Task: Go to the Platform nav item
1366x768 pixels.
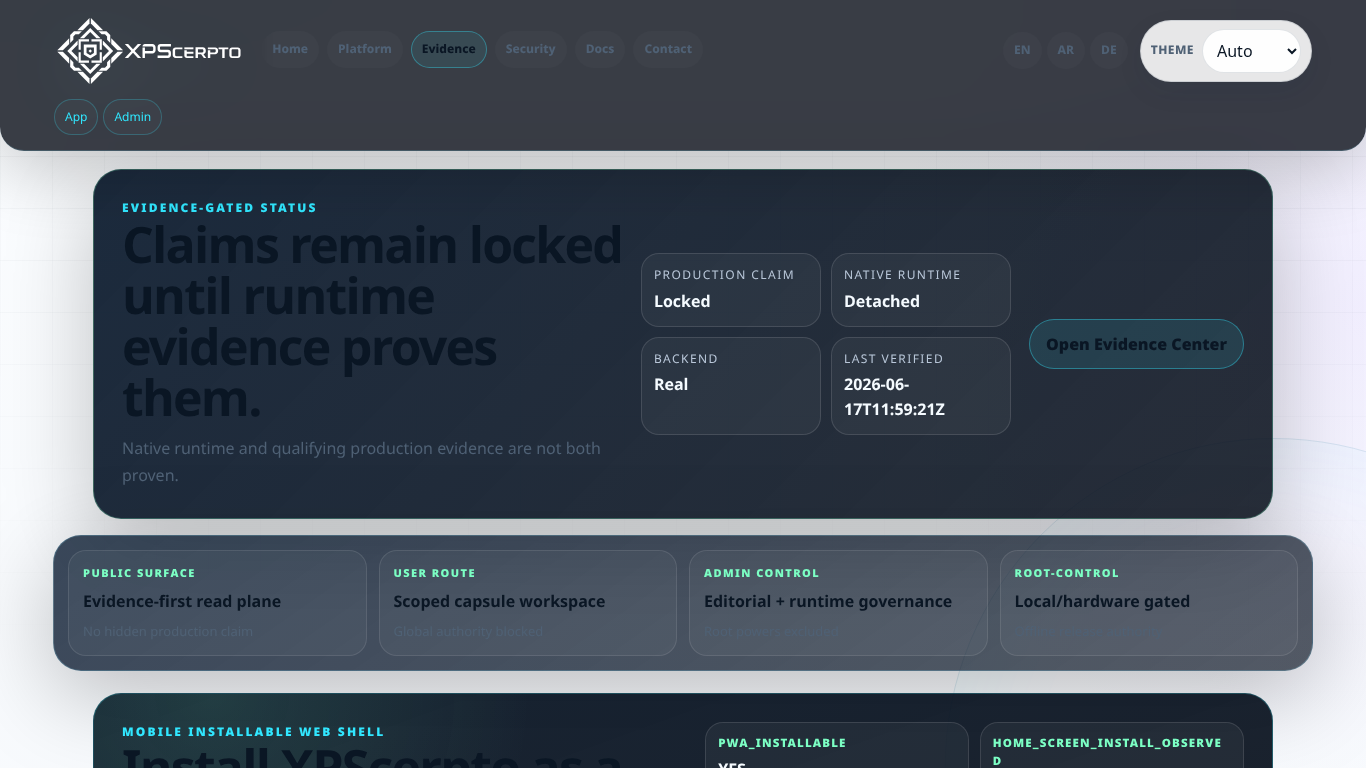Action: tap(365, 49)
